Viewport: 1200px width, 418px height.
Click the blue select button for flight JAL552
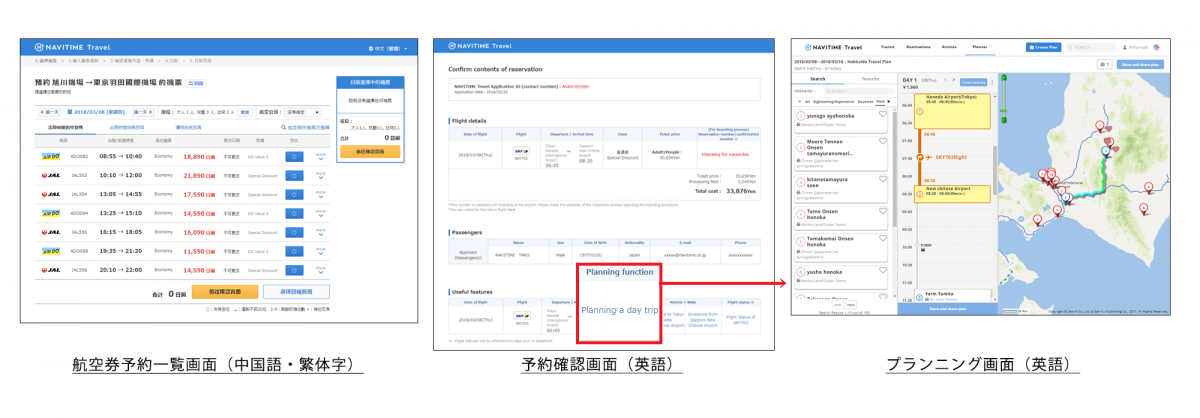(295, 174)
